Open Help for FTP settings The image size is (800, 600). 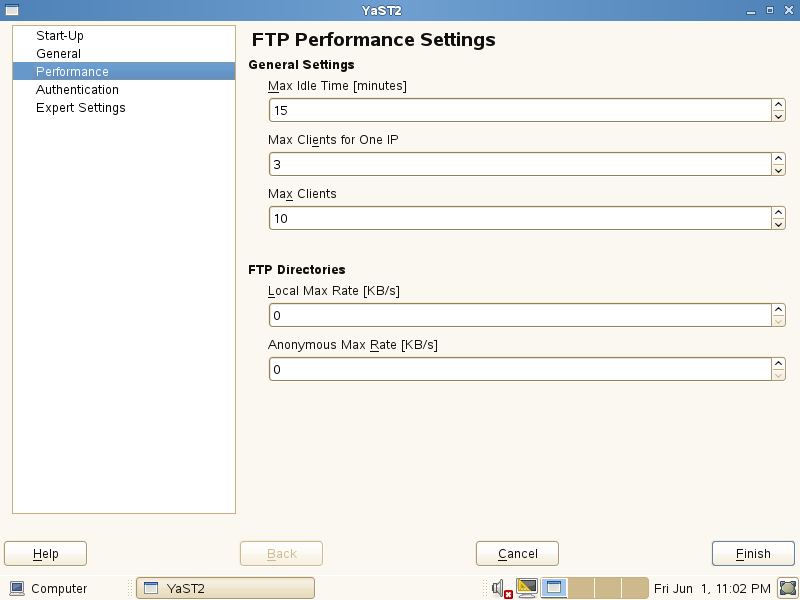coord(45,554)
